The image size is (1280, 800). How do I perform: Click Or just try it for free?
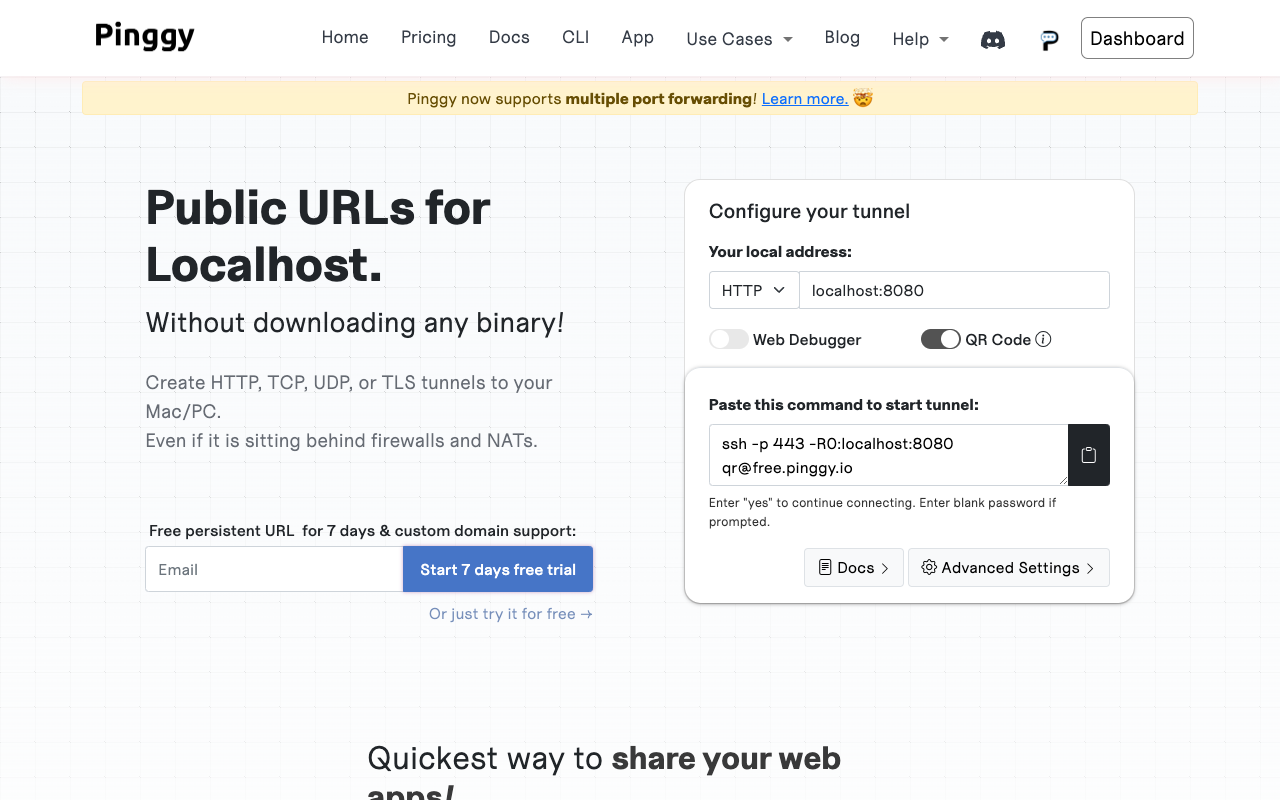click(x=511, y=614)
